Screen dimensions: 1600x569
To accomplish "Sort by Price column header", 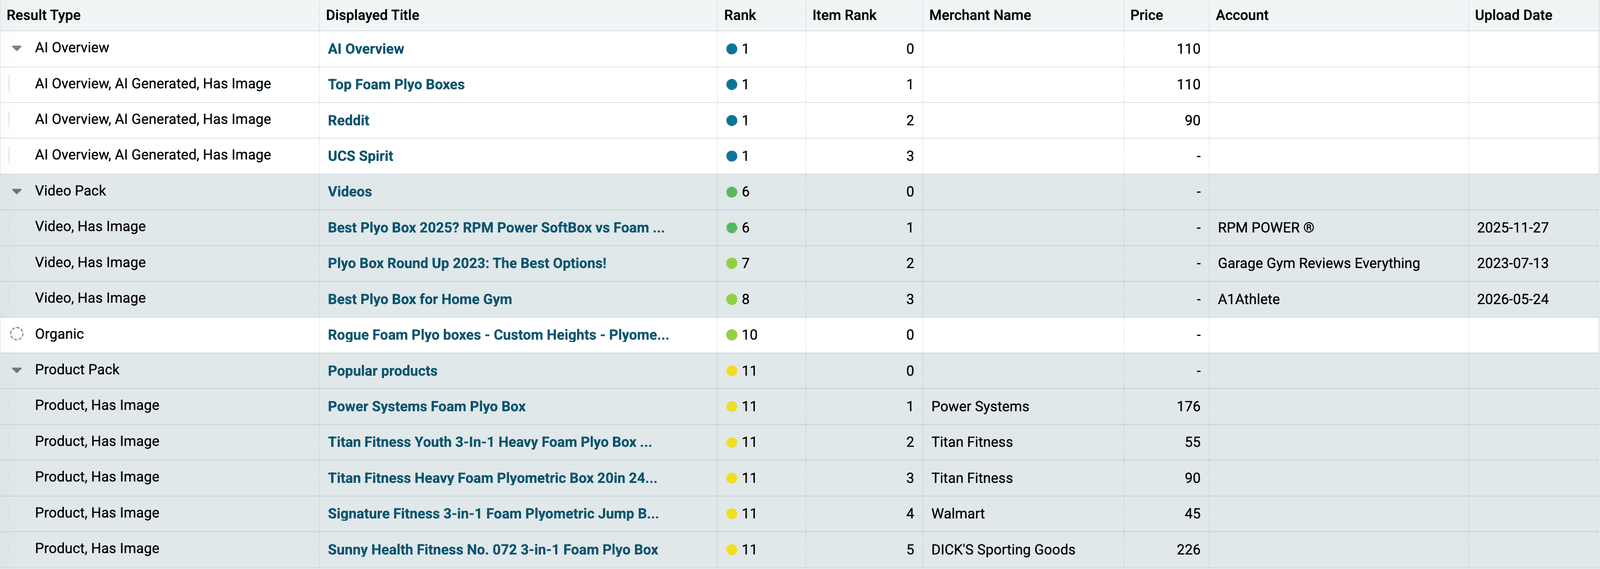I will tap(1146, 15).
